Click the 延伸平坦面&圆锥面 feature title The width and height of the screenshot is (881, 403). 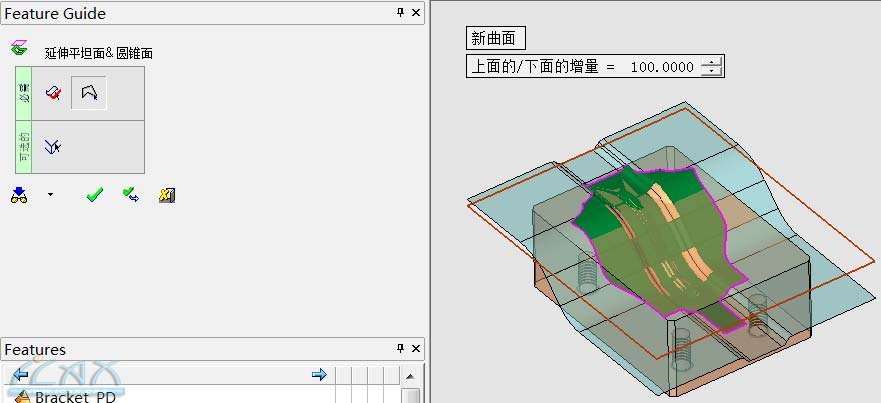[x=99, y=53]
